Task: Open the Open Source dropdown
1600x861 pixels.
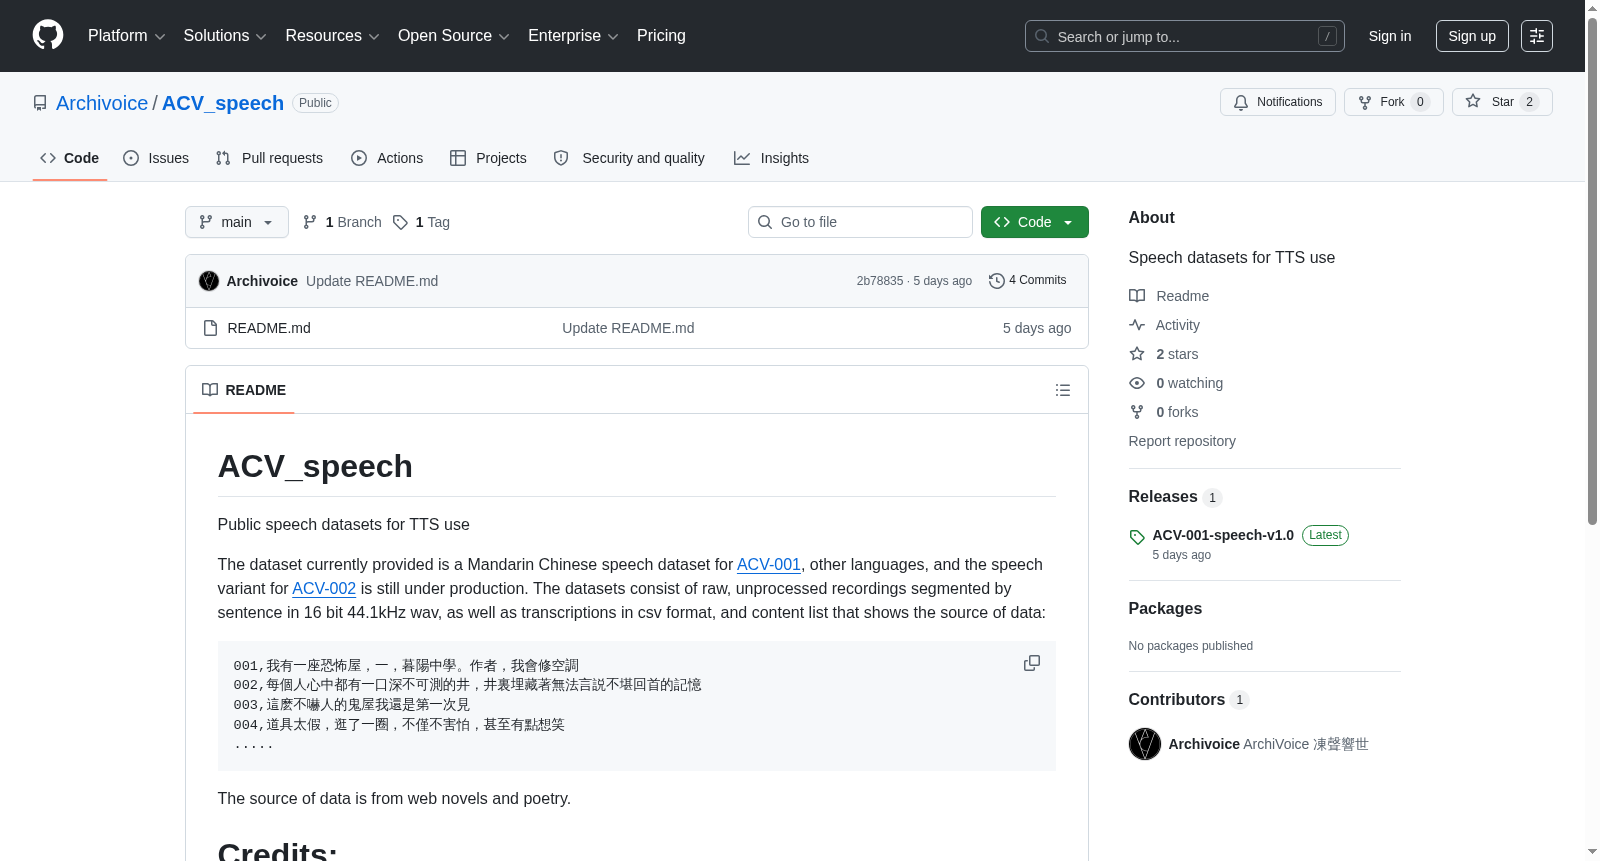Action: (454, 36)
